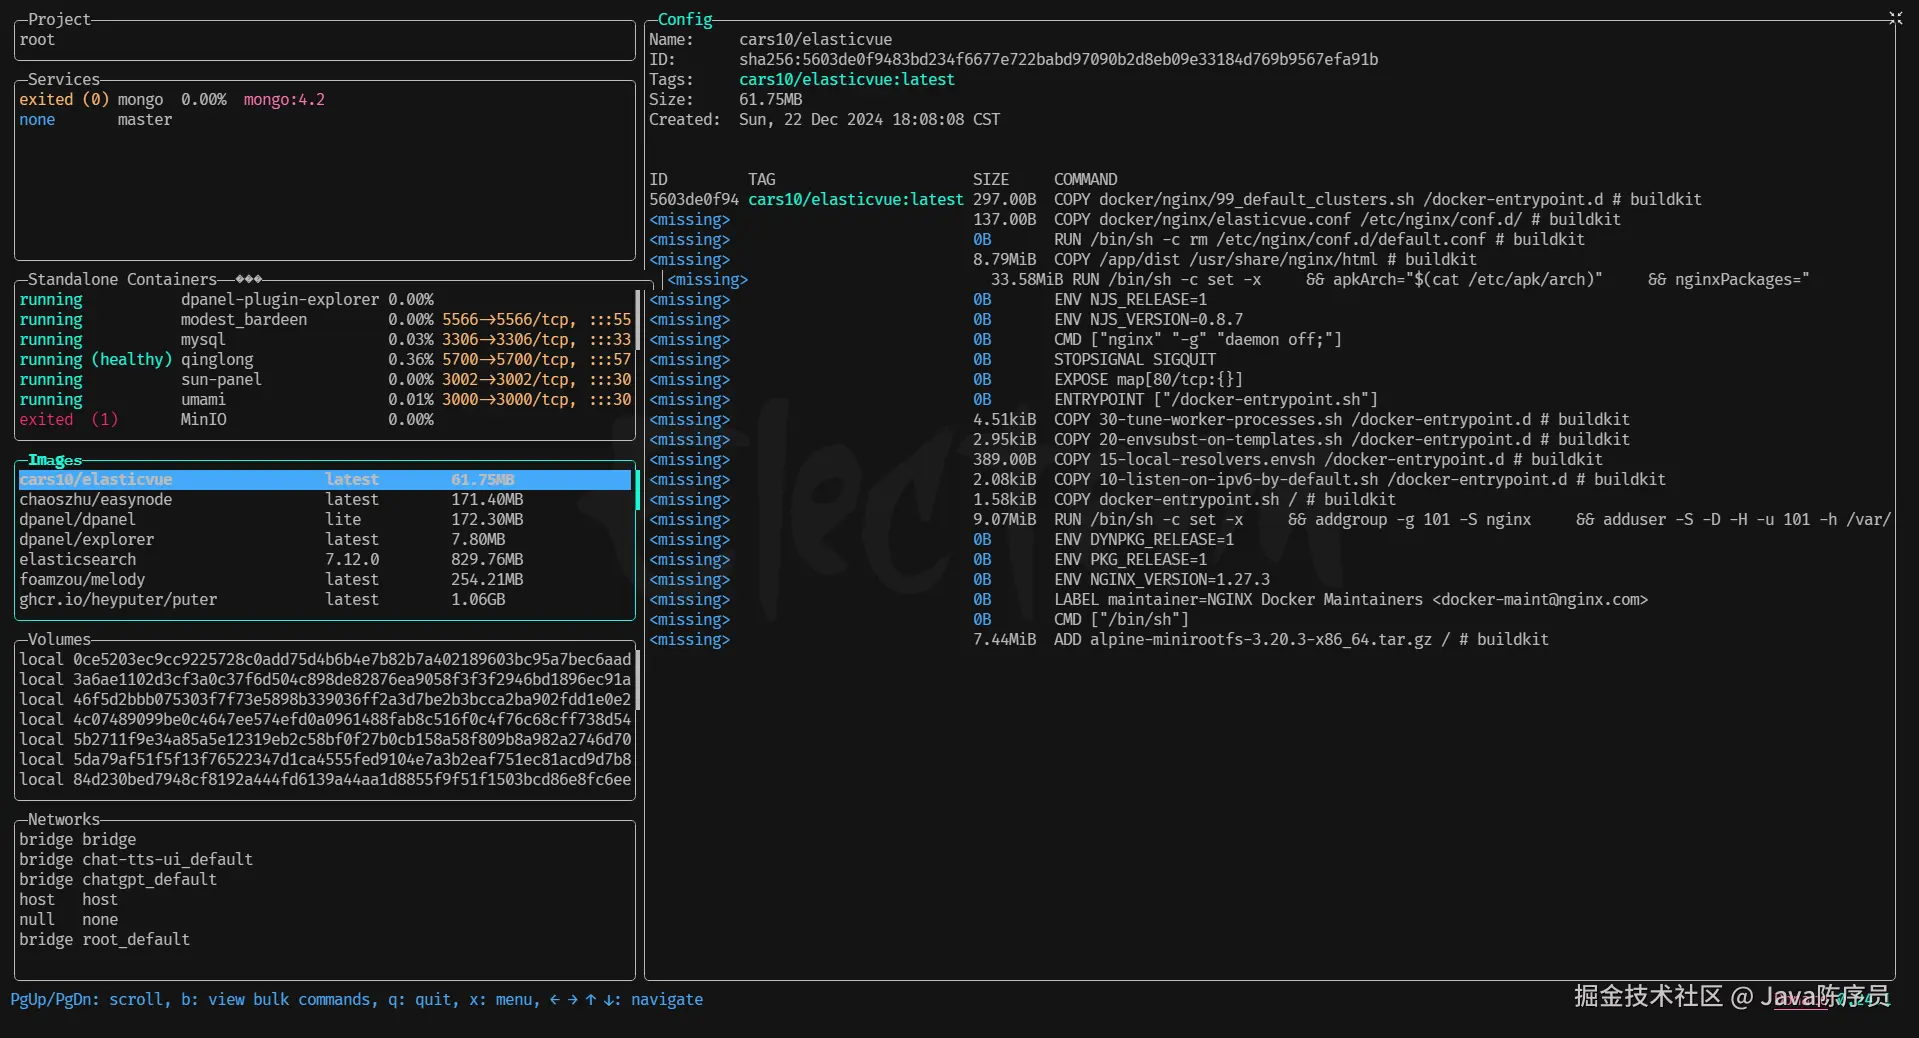1919x1038 pixels.
Task: Click the STOPSIGNAL SIGQUIT layer row
Action: (x=933, y=359)
